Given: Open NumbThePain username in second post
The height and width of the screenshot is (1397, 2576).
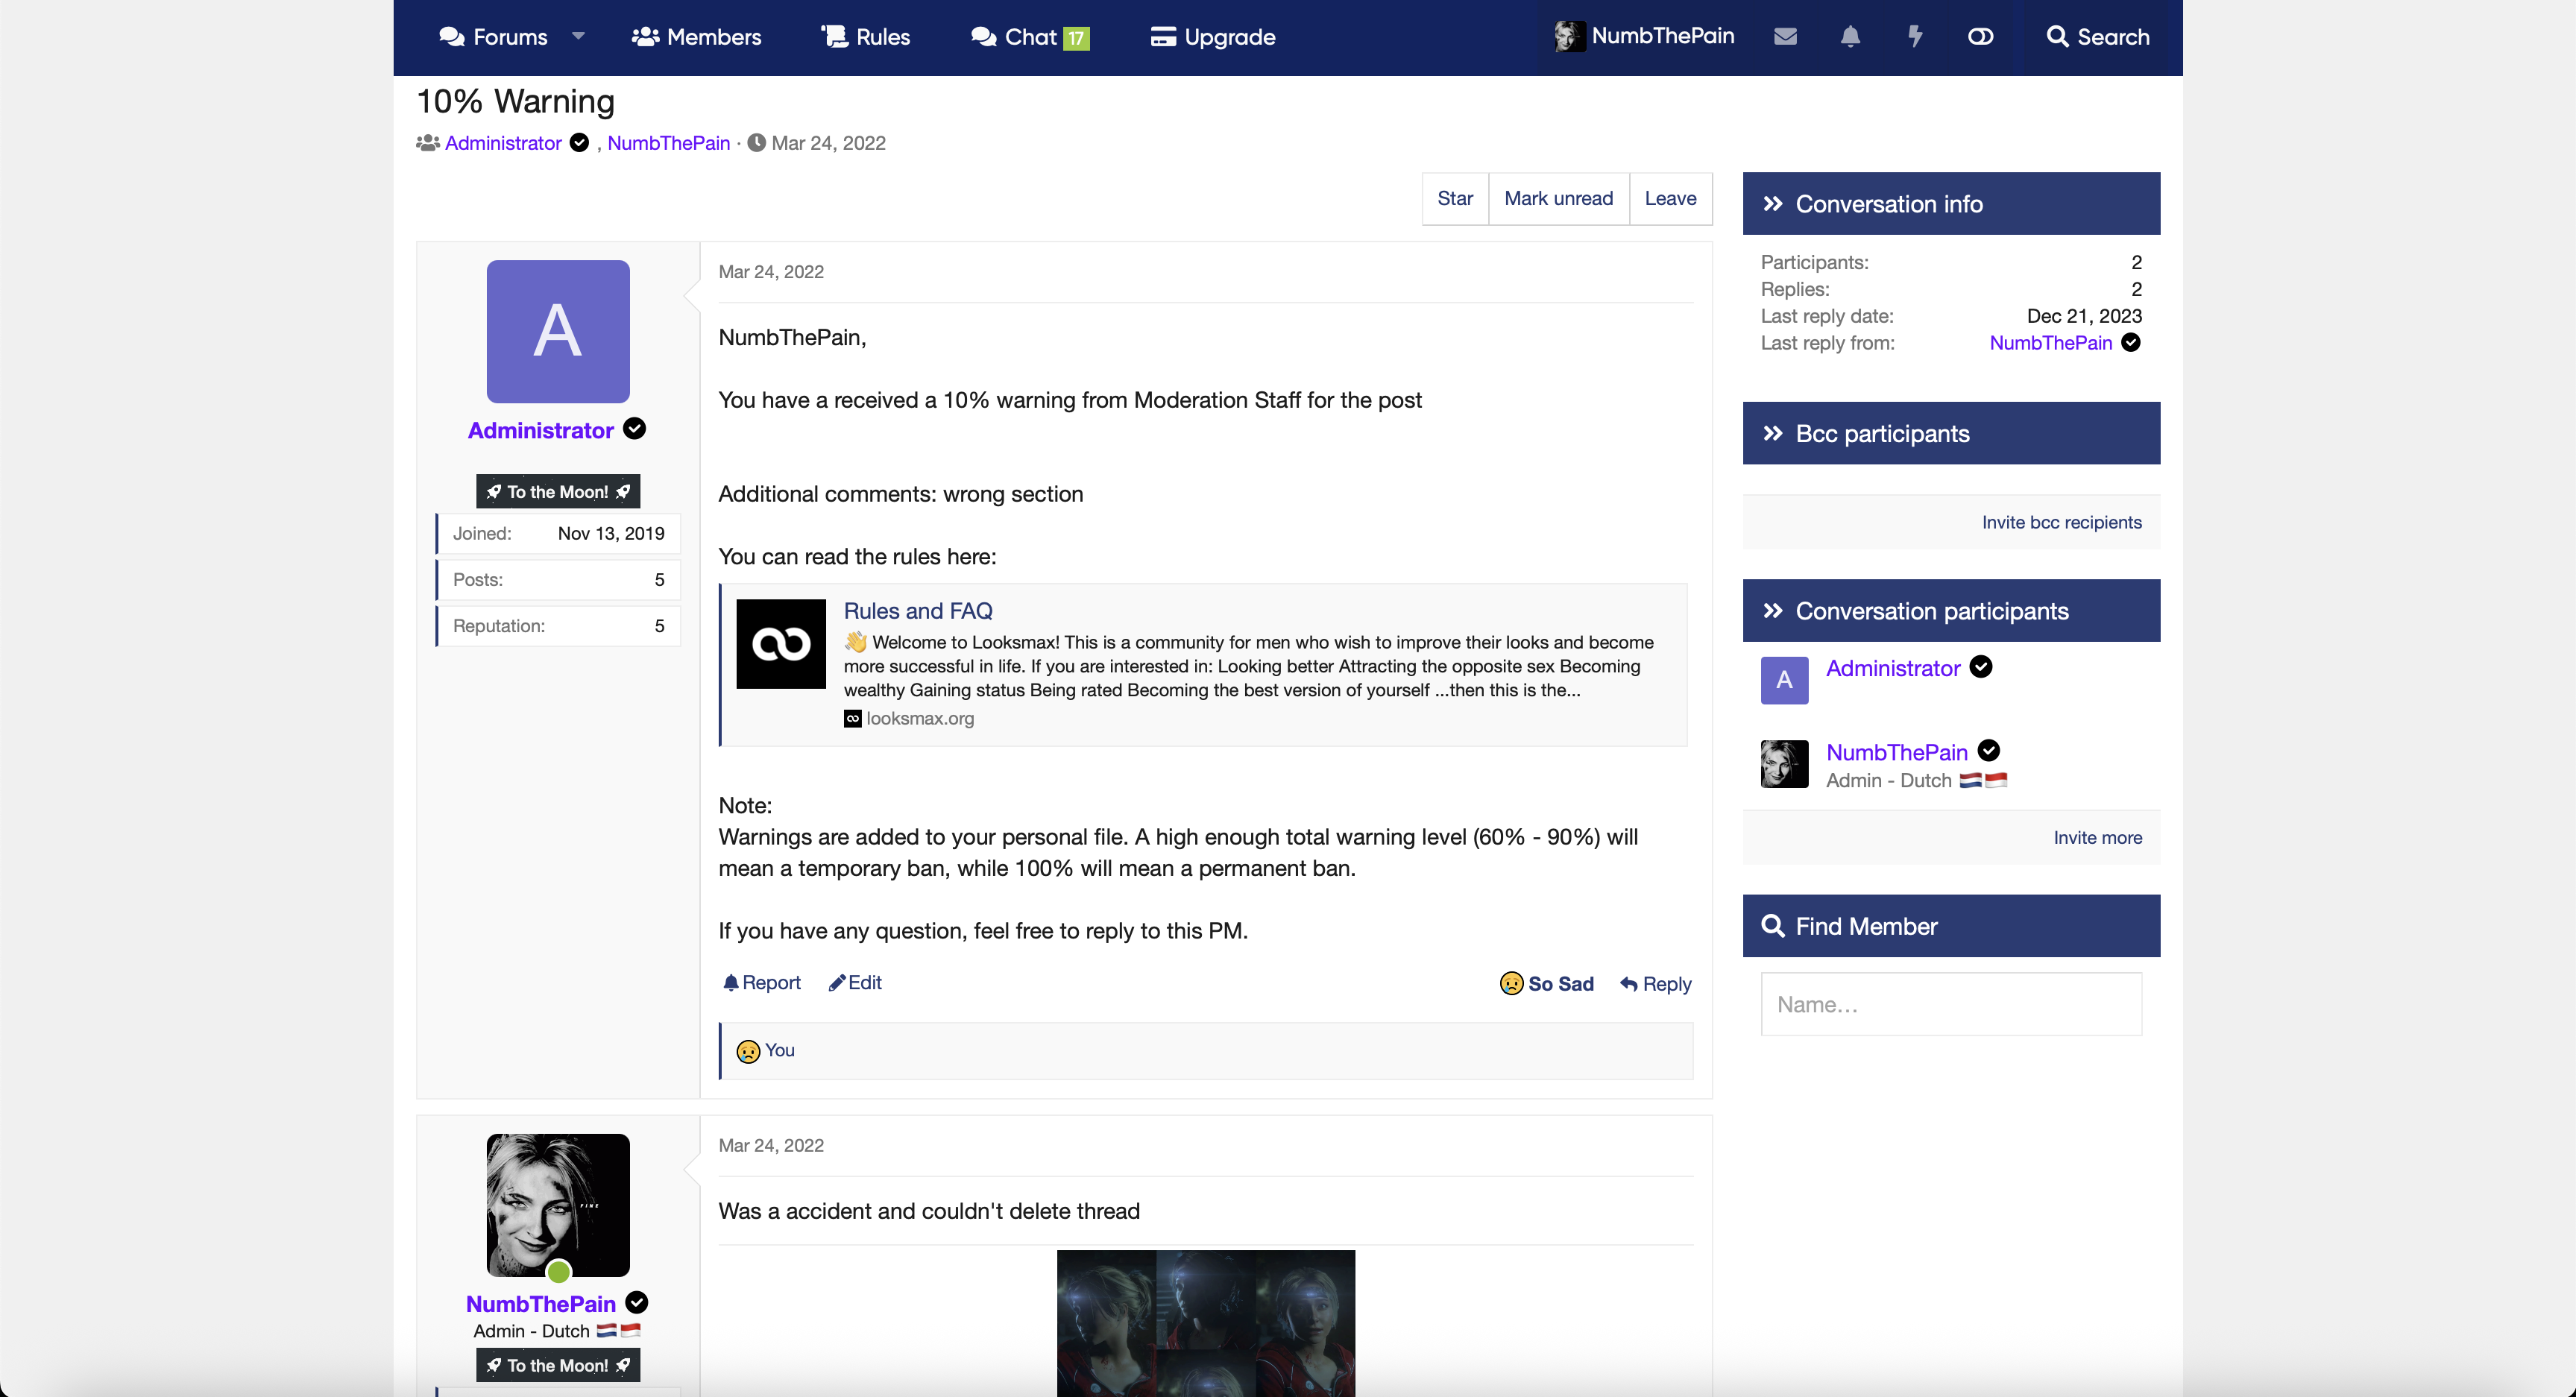Looking at the screenshot, I should coord(540,1304).
